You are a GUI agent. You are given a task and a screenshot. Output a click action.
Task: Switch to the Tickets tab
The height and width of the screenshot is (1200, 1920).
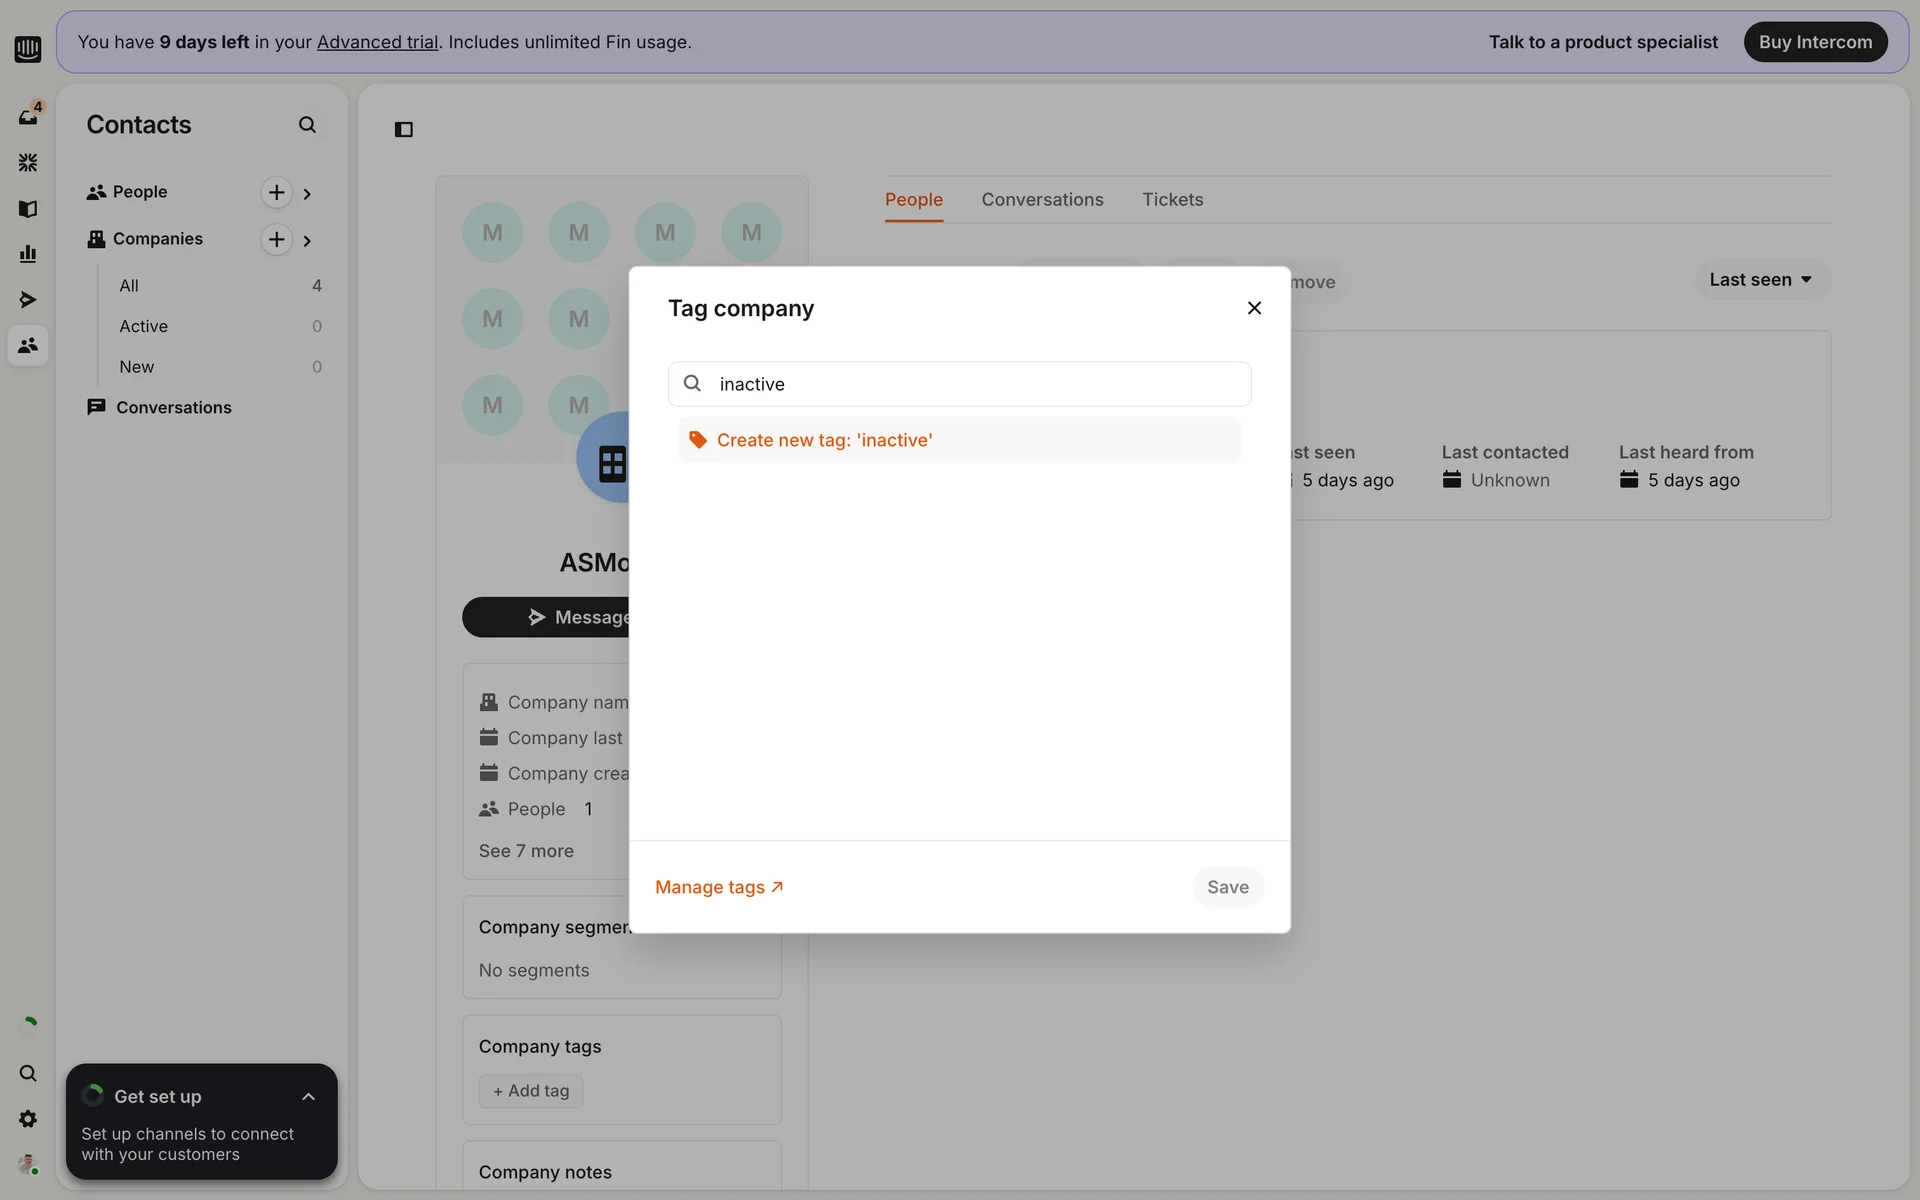click(x=1172, y=200)
